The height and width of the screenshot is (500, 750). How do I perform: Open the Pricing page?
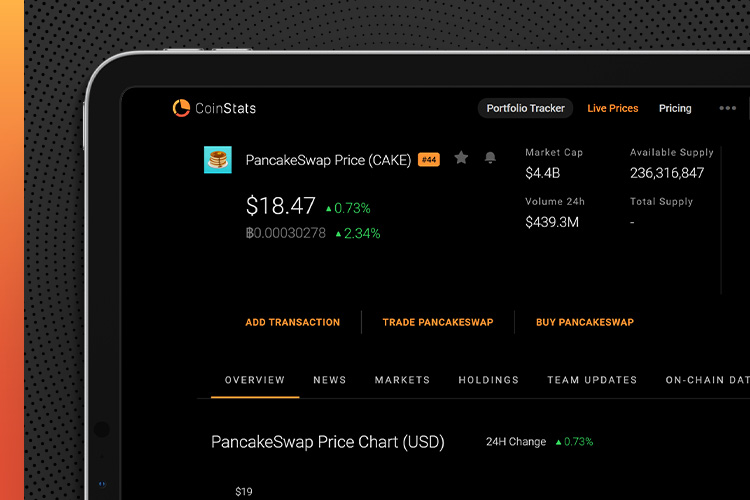click(675, 108)
